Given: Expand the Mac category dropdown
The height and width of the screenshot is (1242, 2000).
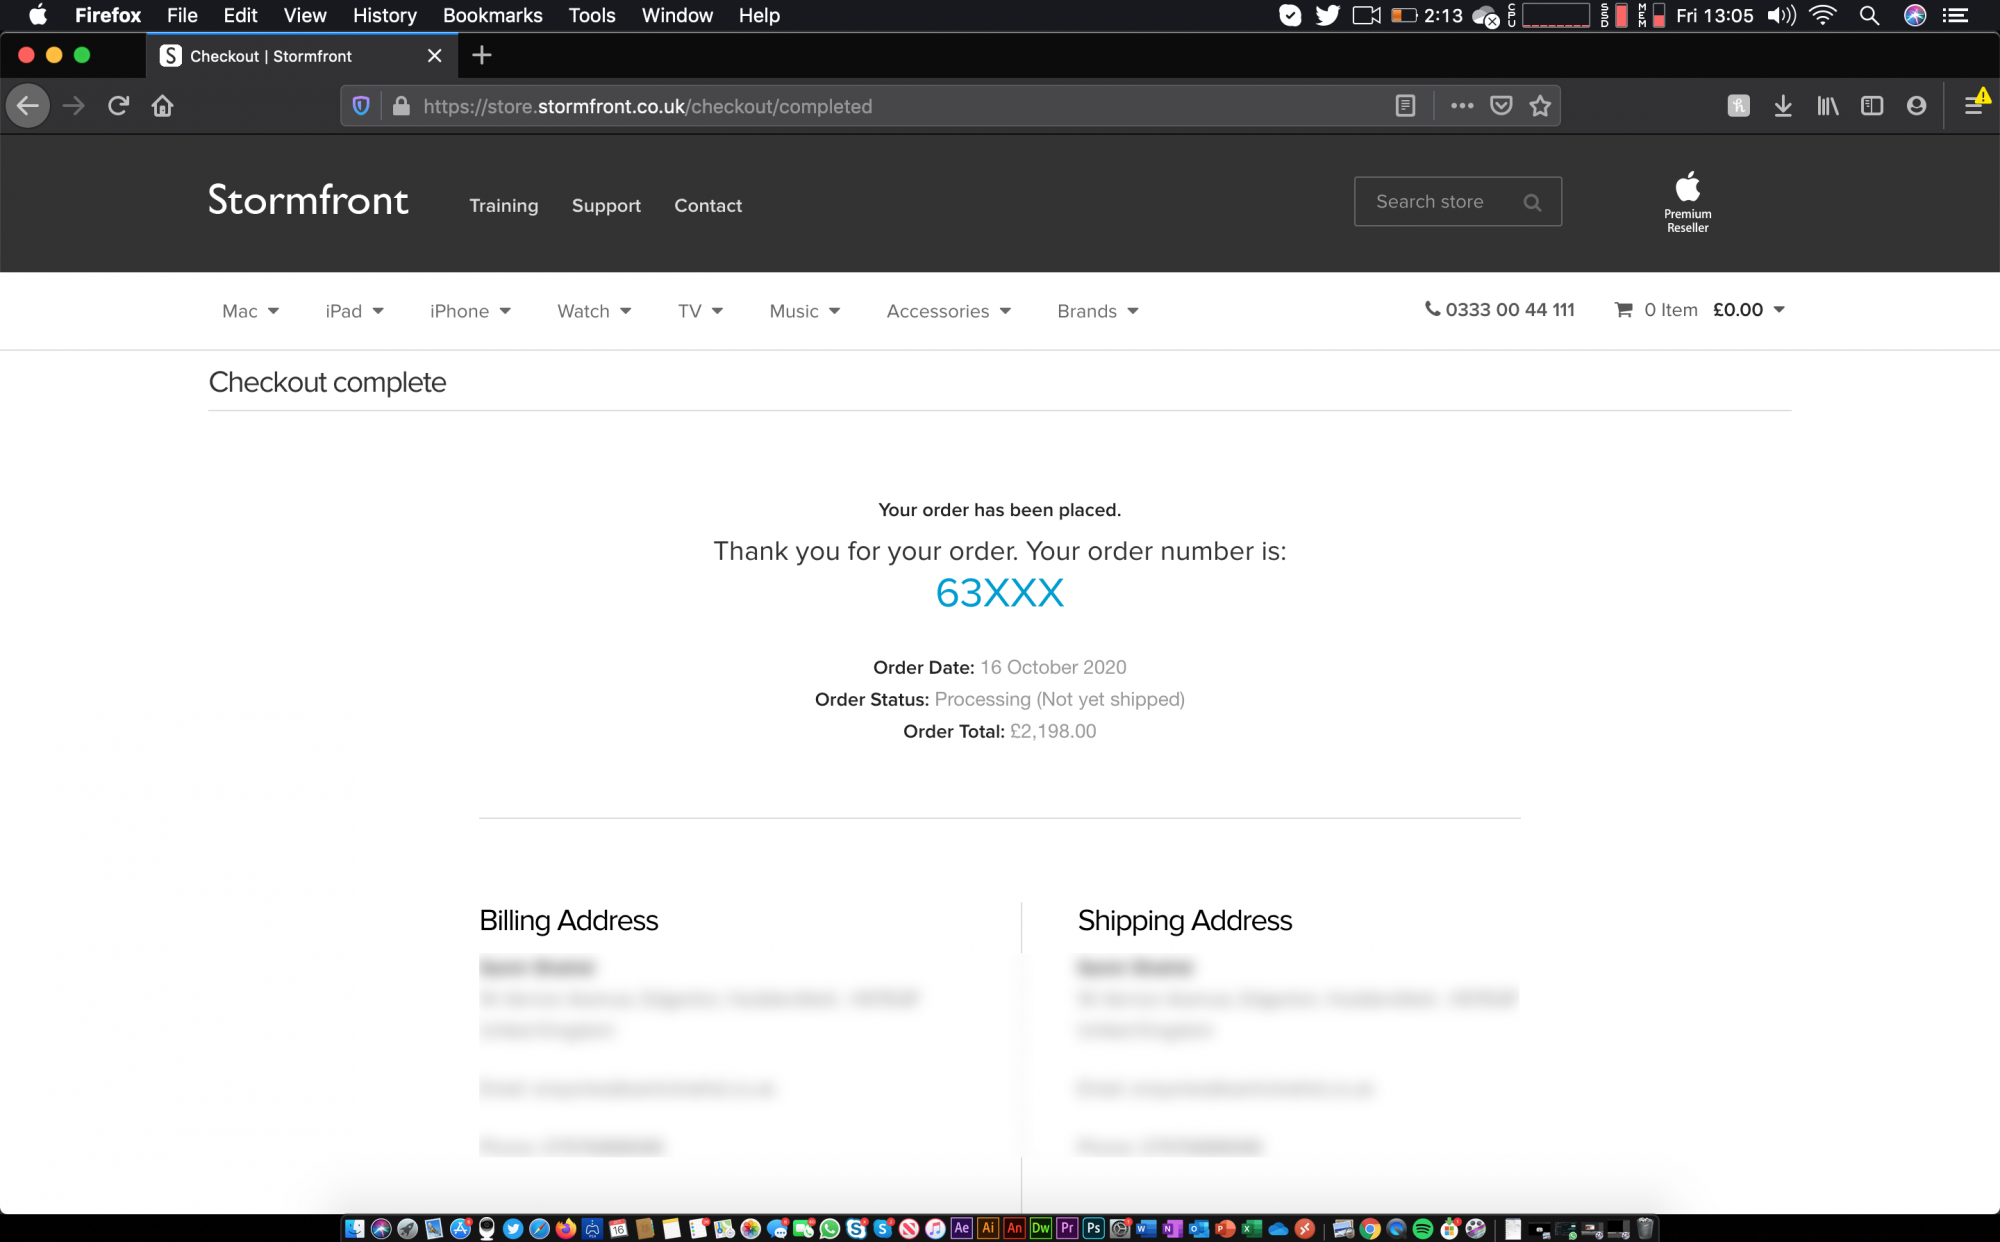Looking at the screenshot, I should click(250, 311).
